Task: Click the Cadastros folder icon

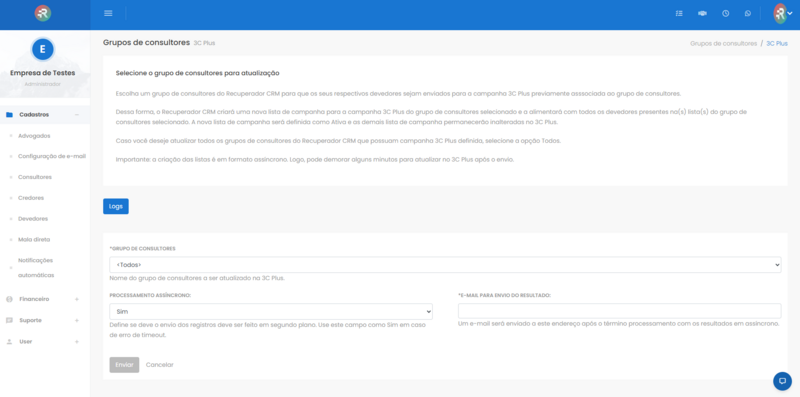Action: [9, 115]
